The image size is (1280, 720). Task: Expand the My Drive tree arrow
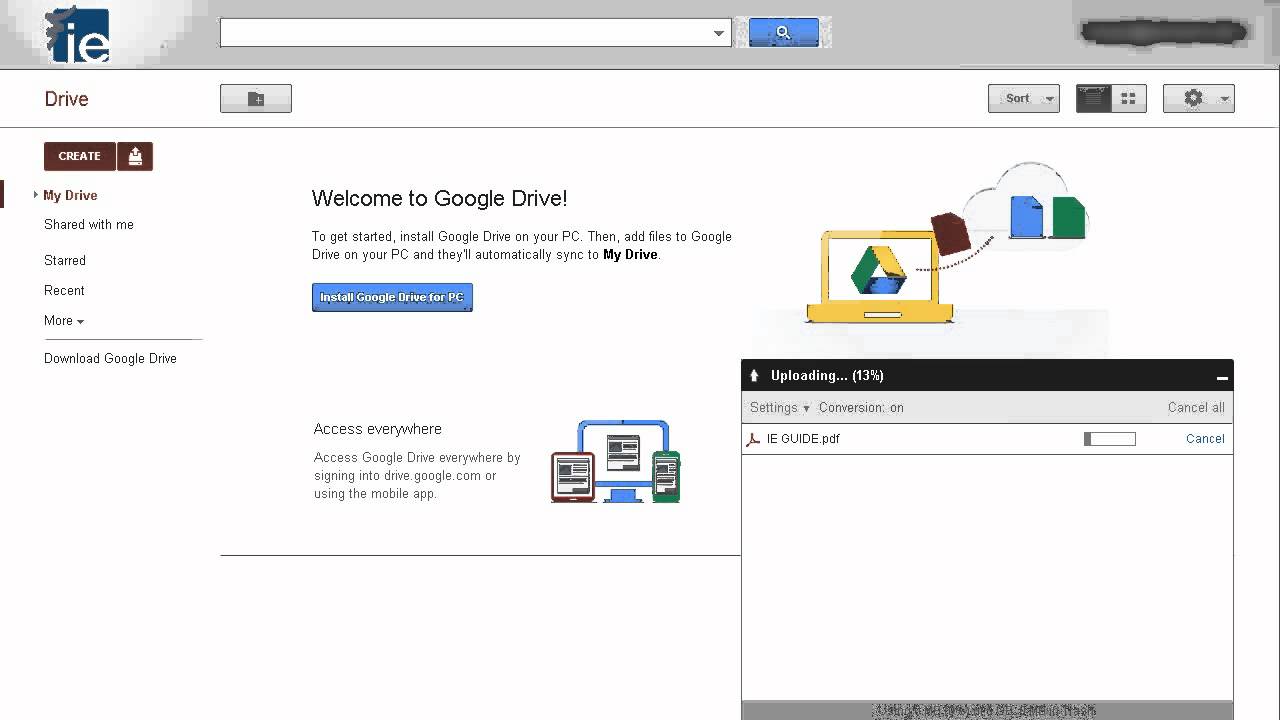(x=35, y=195)
